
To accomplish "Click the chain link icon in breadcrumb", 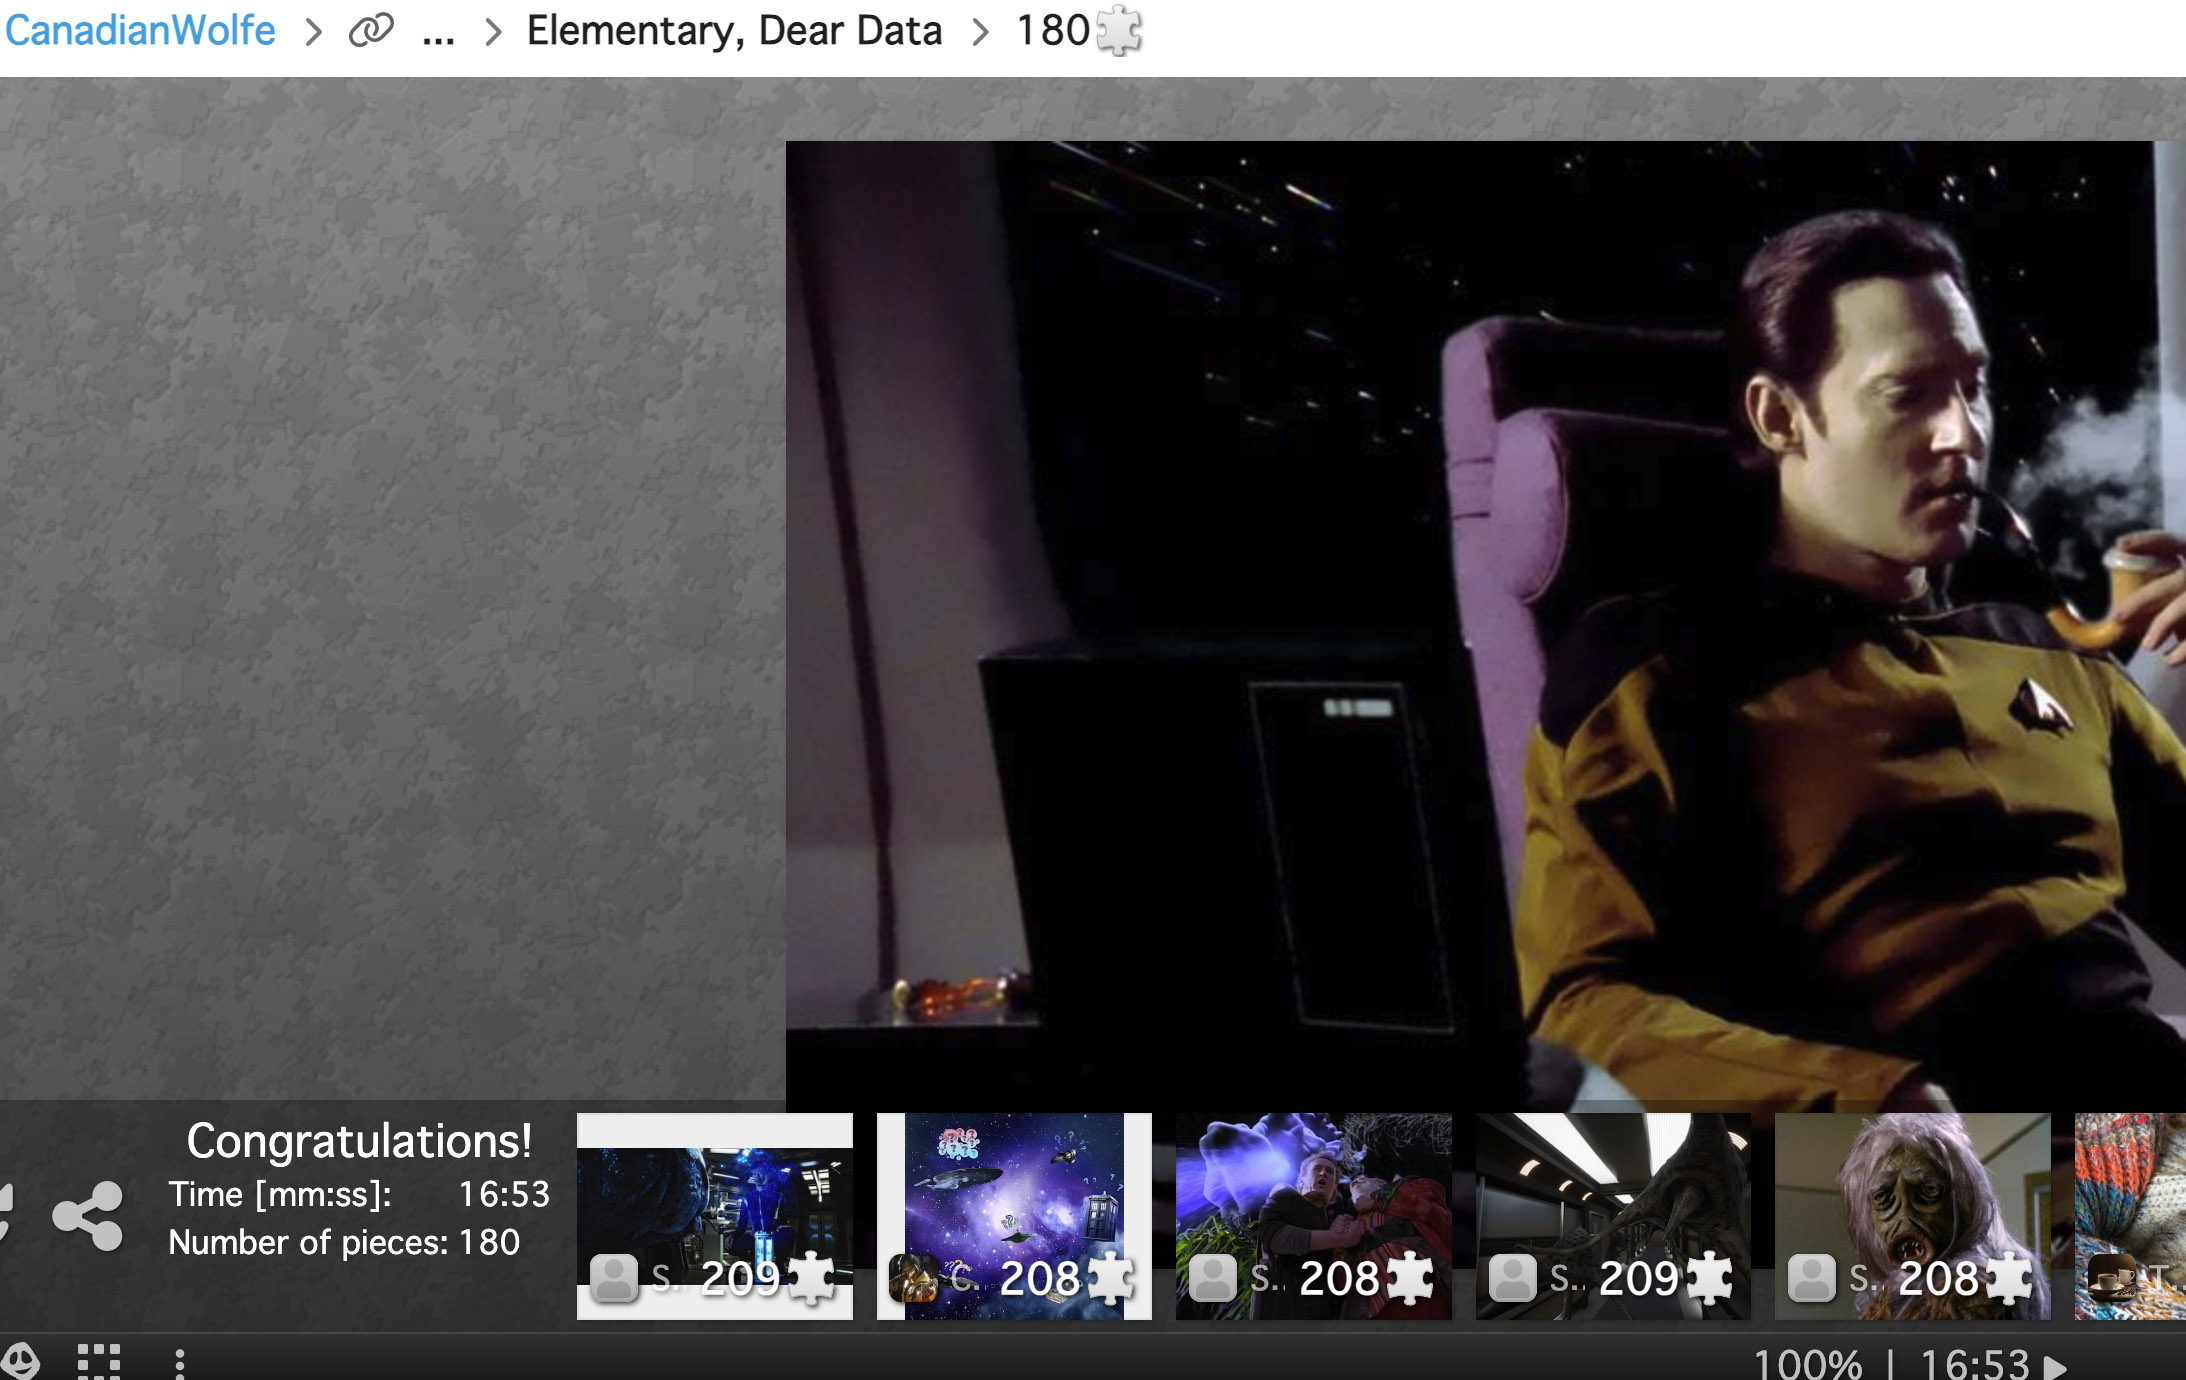I will pos(371,31).
